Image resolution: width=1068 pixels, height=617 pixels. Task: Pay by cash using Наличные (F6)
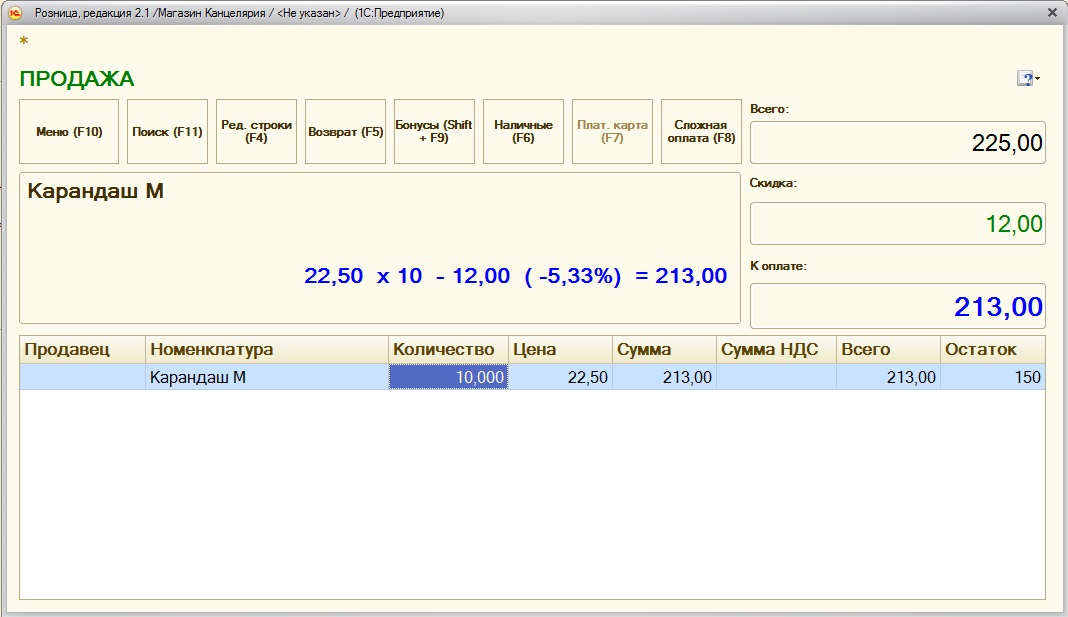(523, 131)
